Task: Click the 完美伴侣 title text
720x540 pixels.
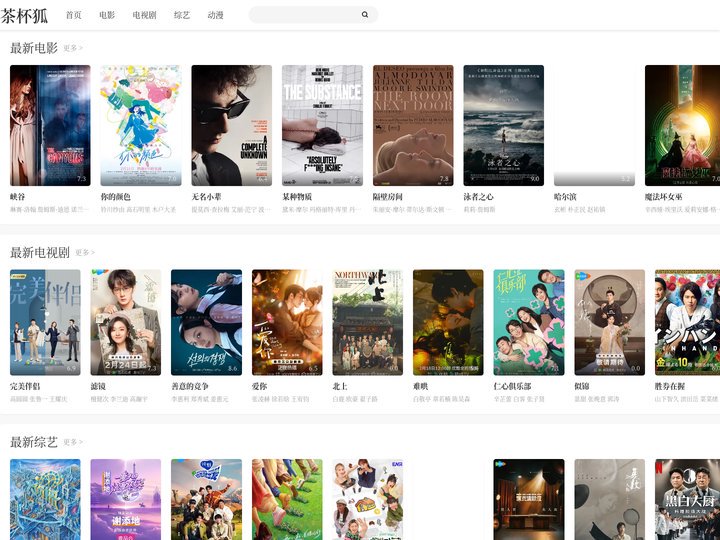Action: pos(25,386)
